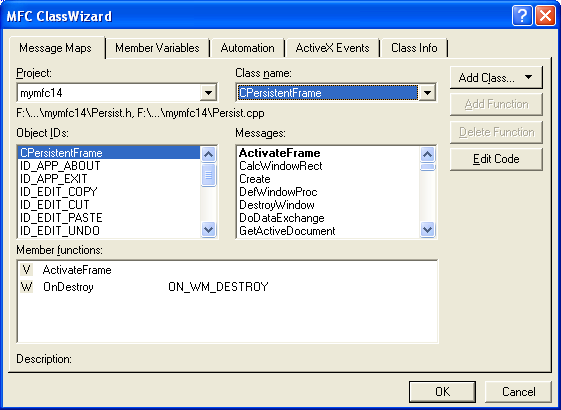This screenshot has width=561, height=410.
Task: Select CPersistentFrame in Object IDs list
Action: click(109, 153)
